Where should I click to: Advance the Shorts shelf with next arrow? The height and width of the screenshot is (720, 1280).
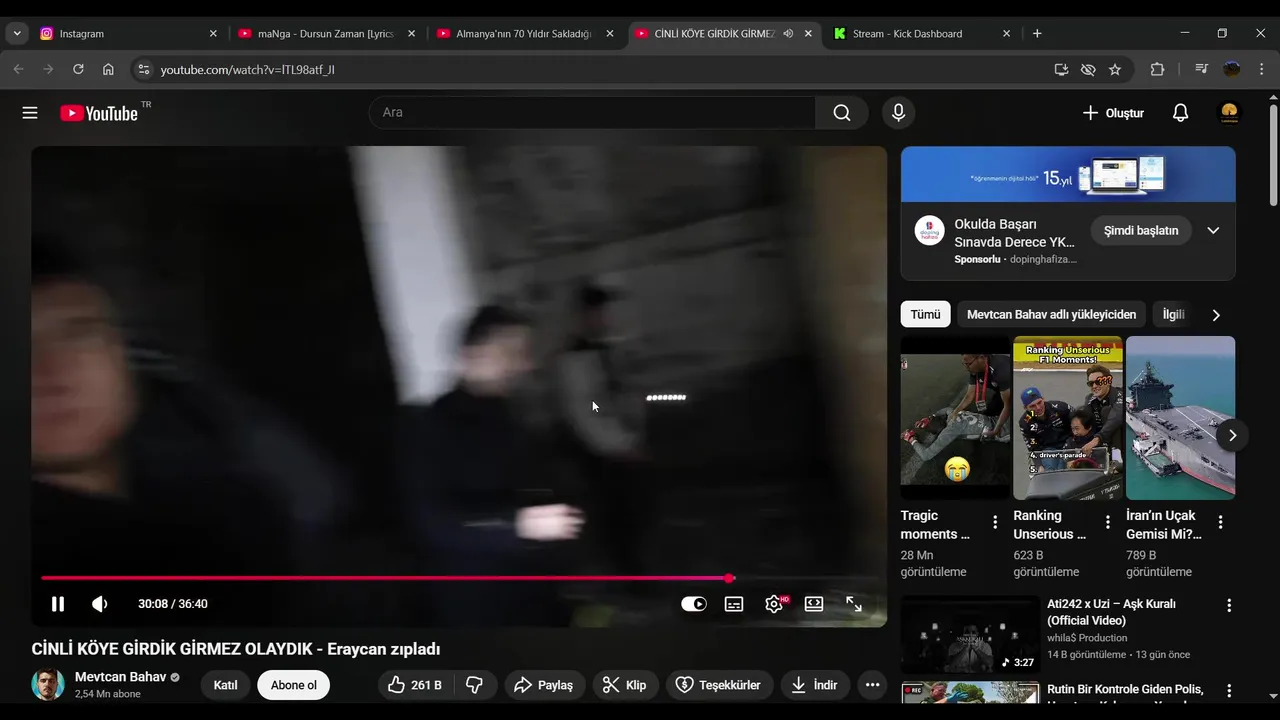[x=1232, y=435]
